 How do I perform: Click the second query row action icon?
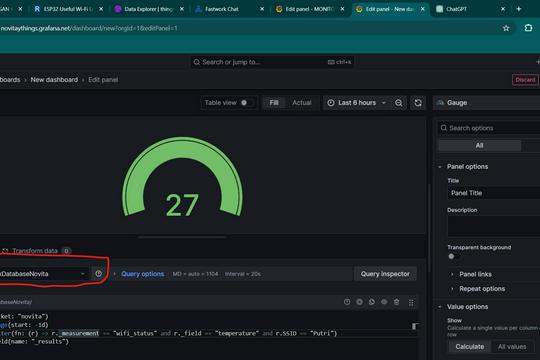coord(359,302)
